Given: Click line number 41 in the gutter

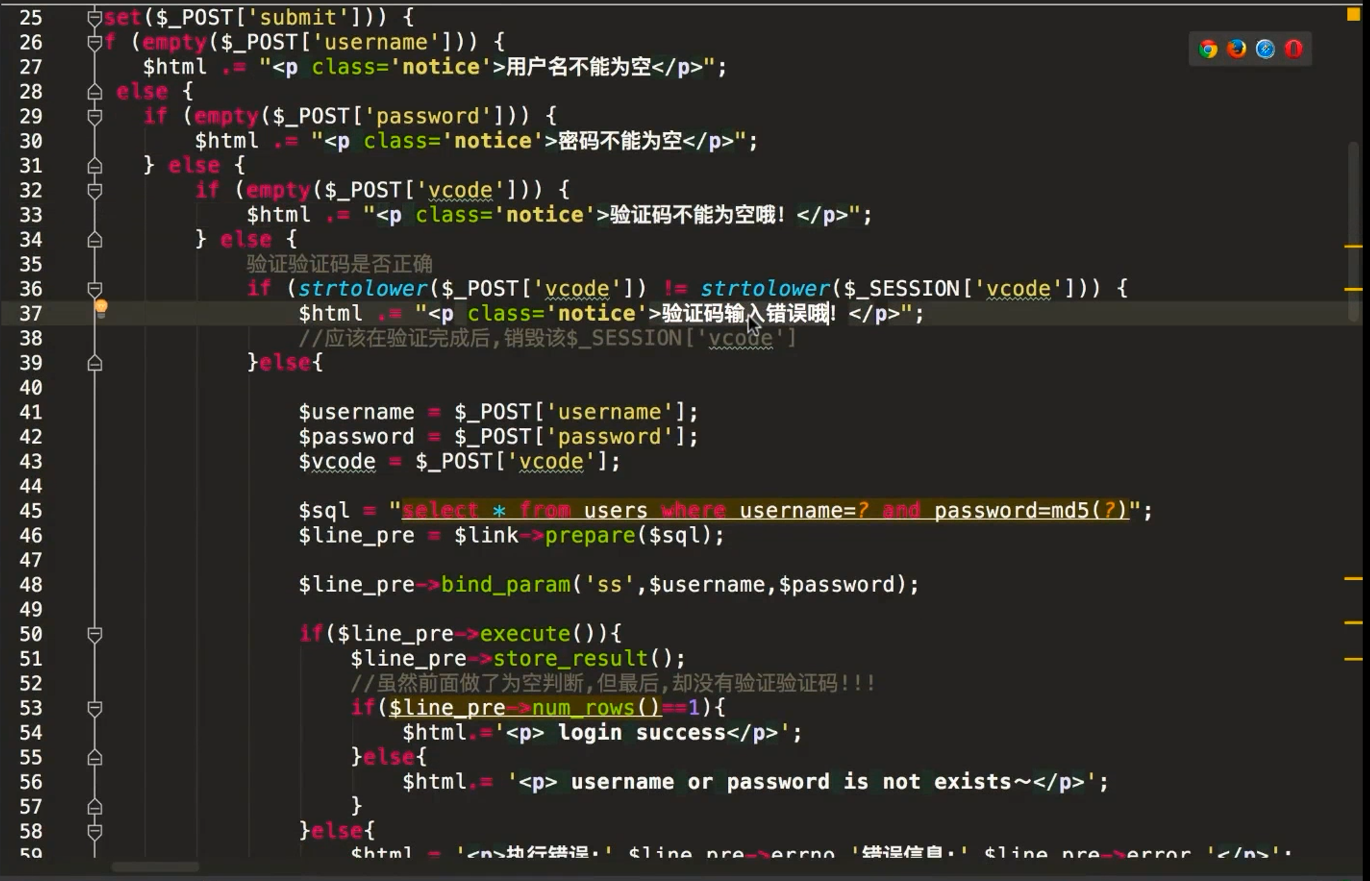Looking at the screenshot, I should (x=31, y=412).
